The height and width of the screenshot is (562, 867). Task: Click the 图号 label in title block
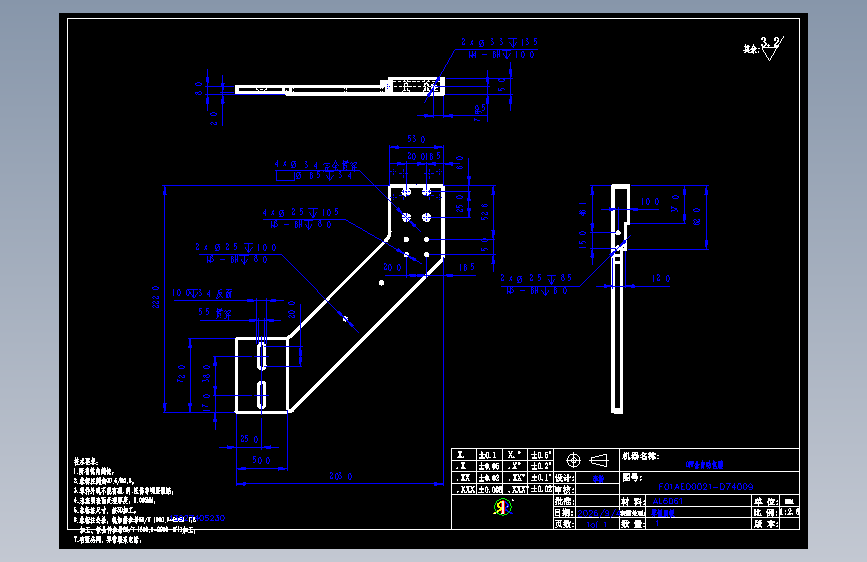(632, 477)
